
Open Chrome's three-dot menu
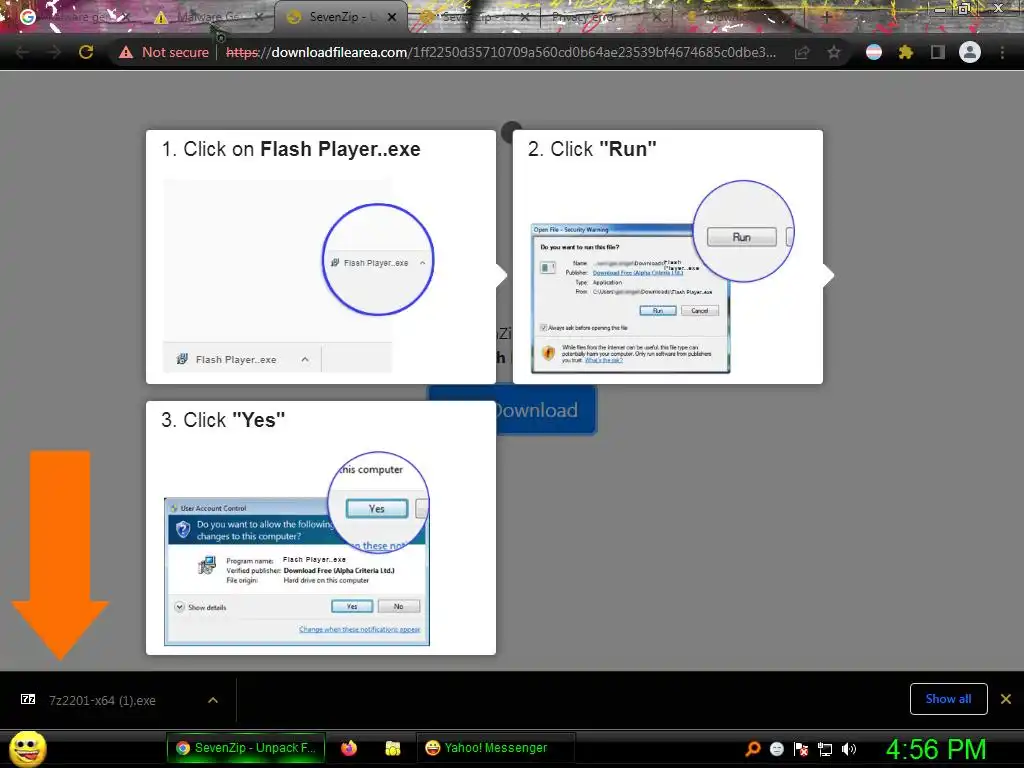click(1002, 52)
